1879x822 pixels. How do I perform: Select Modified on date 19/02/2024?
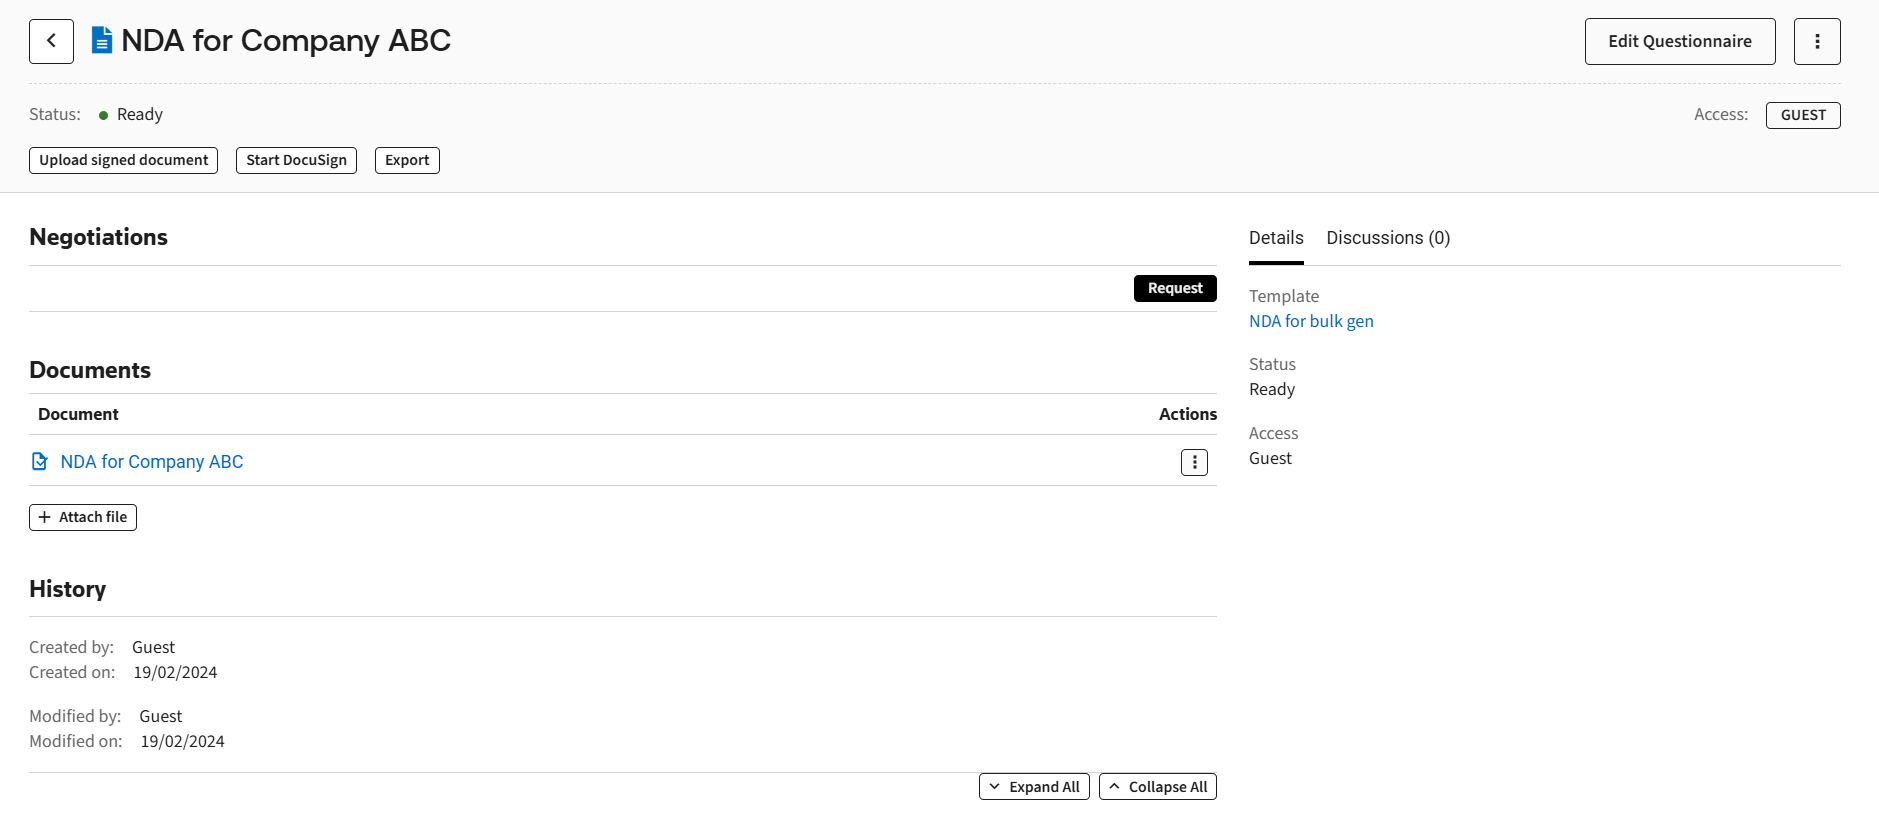click(182, 742)
